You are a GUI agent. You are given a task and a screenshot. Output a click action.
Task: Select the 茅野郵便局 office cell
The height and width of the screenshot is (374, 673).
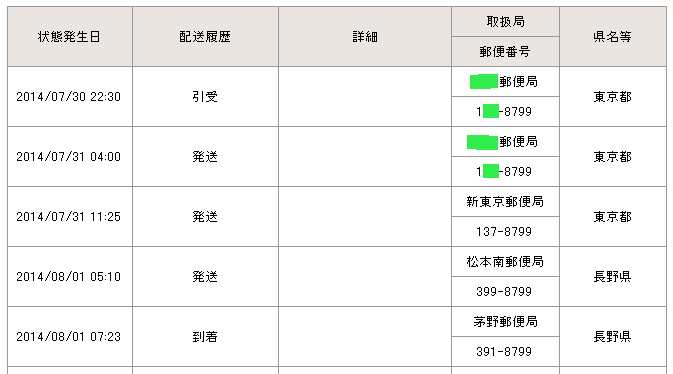point(505,322)
